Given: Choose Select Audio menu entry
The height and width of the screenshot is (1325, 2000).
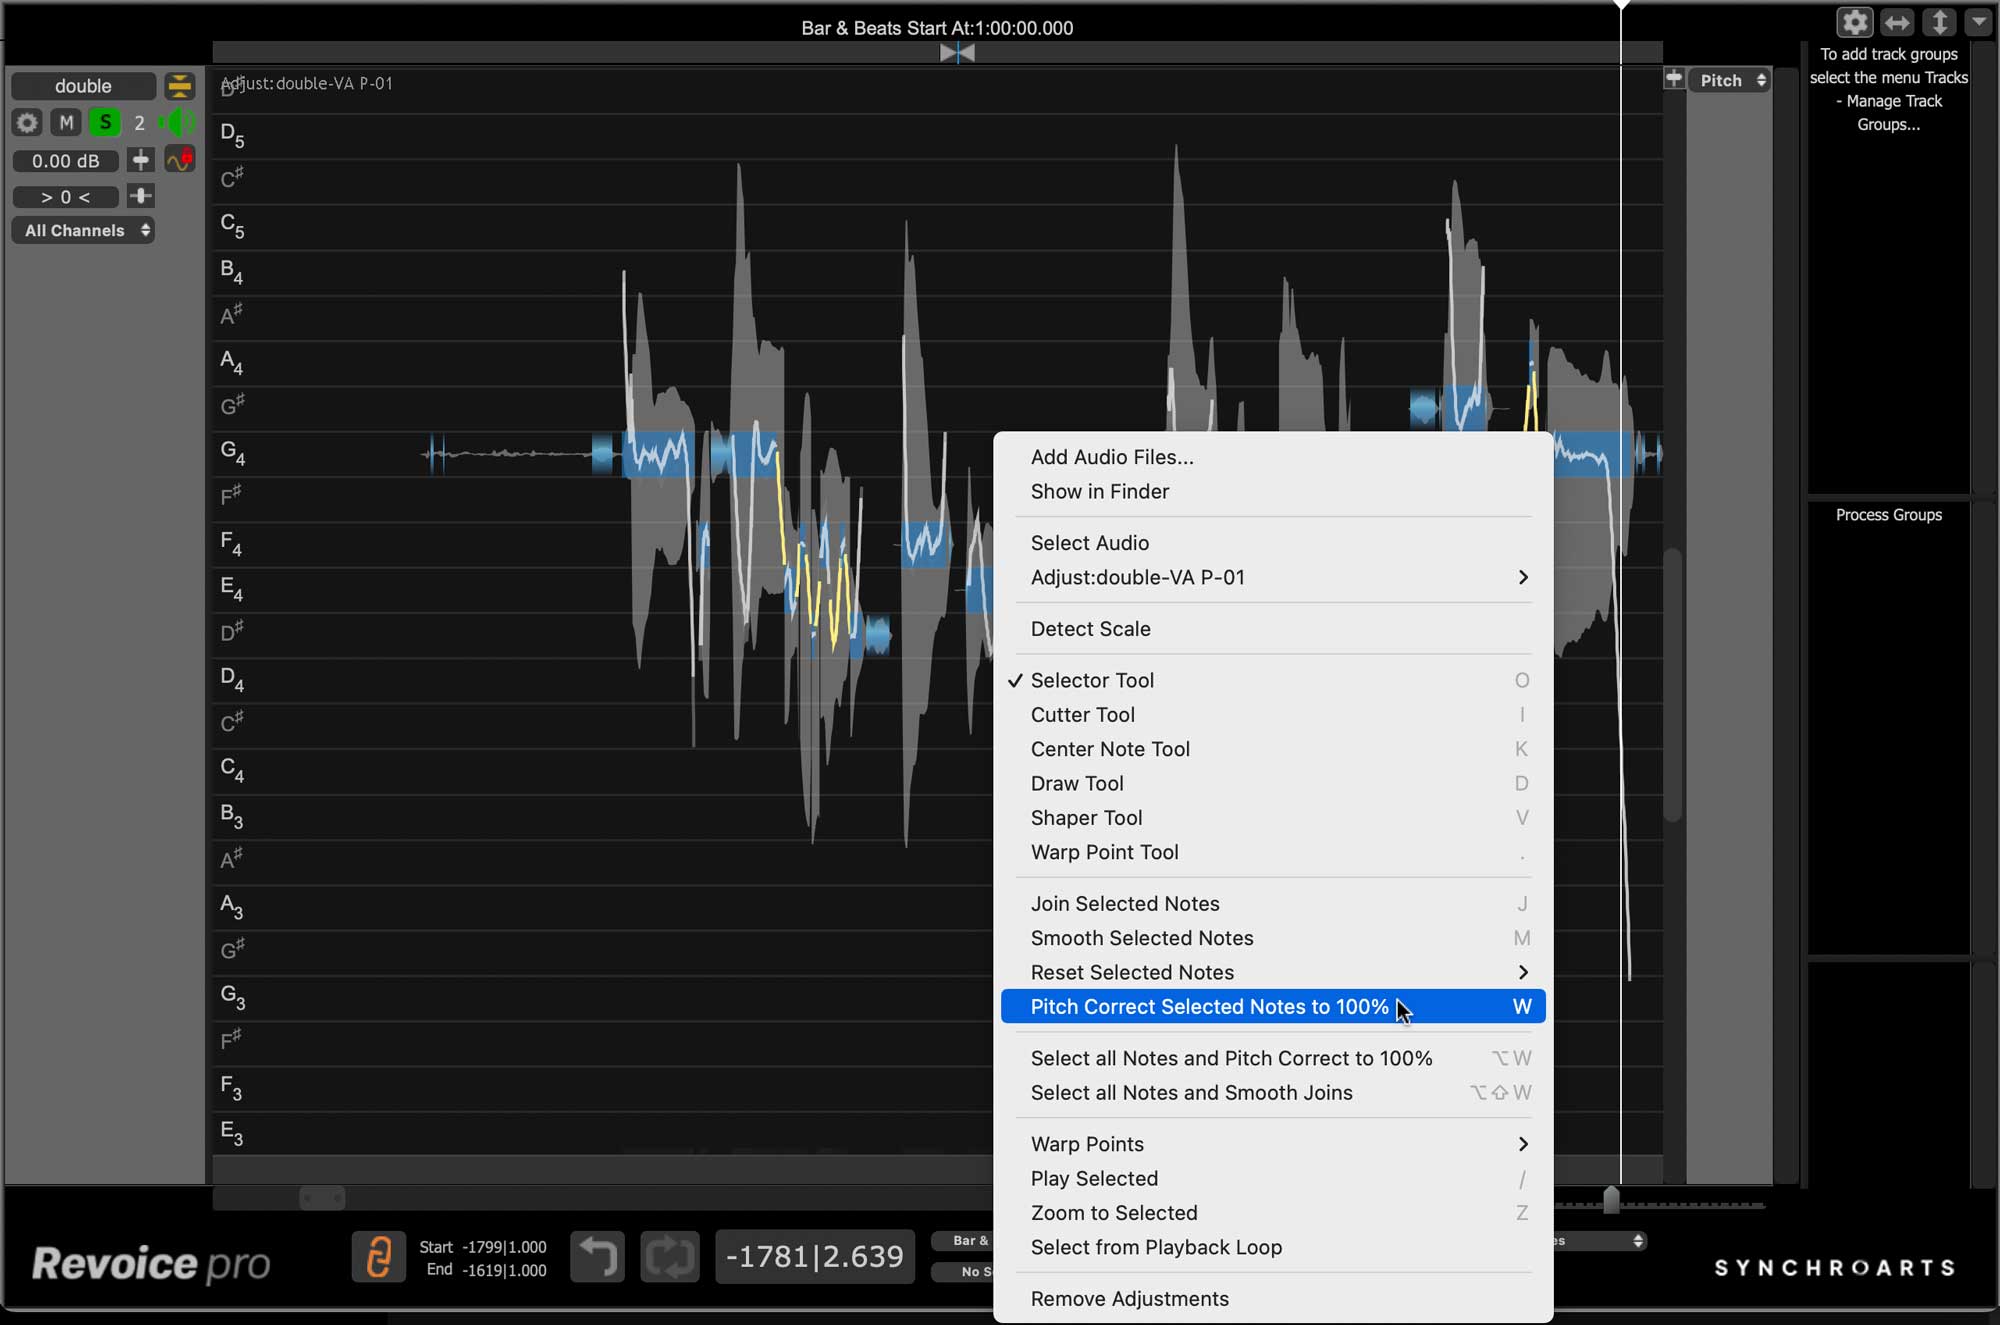Looking at the screenshot, I should 1273,543.
